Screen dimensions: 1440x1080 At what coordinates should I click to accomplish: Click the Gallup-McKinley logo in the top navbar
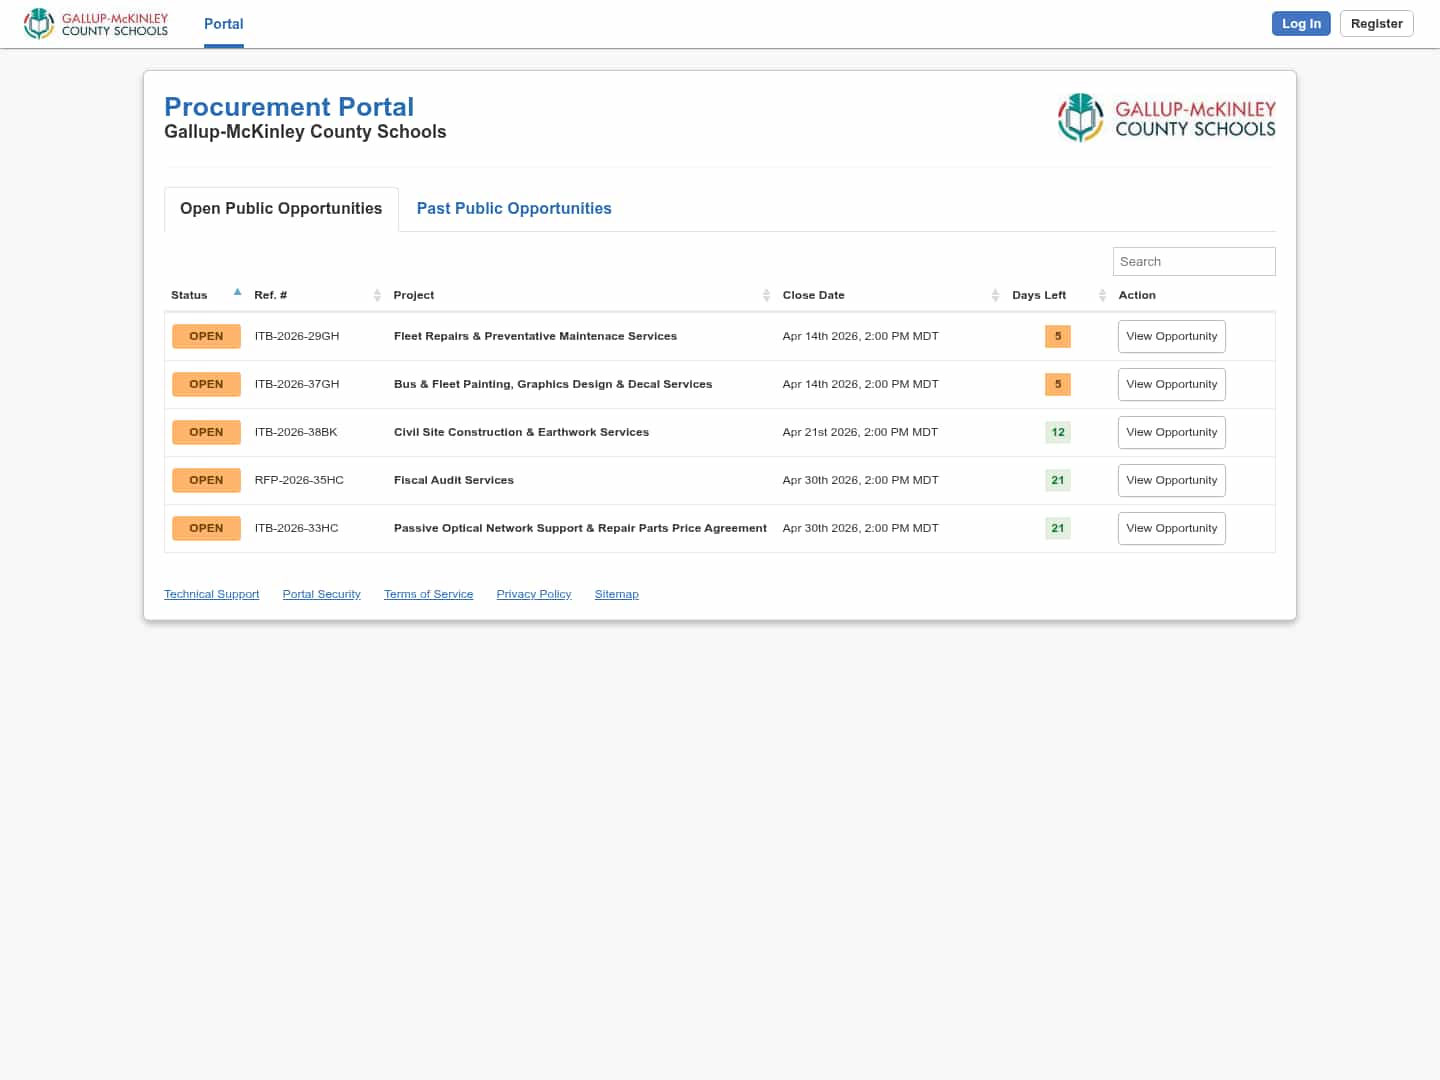(96, 24)
